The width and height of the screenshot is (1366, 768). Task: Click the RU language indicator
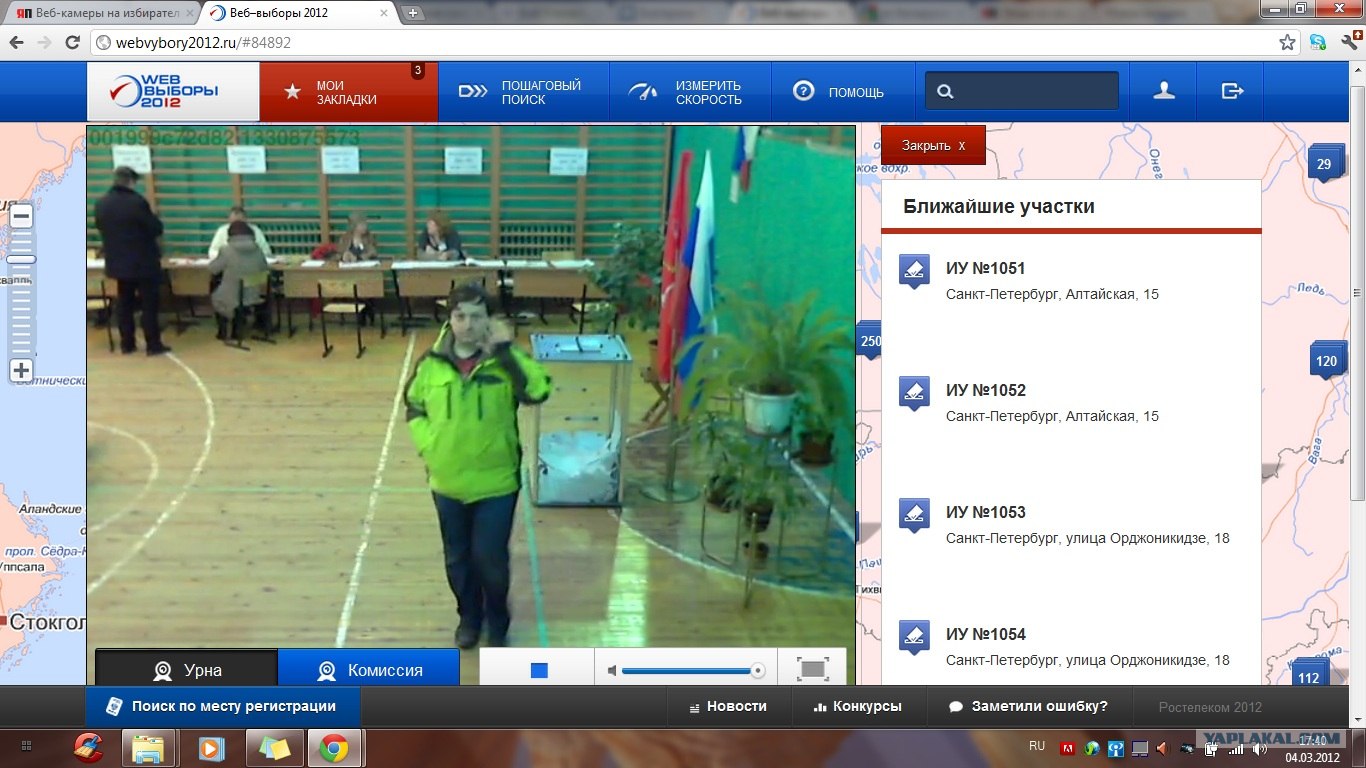tap(1037, 746)
